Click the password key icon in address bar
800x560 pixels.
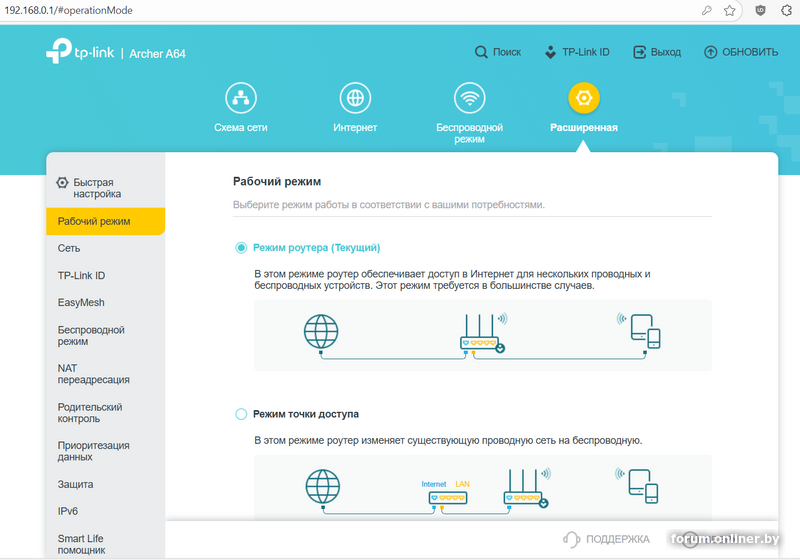pyautogui.click(x=707, y=10)
